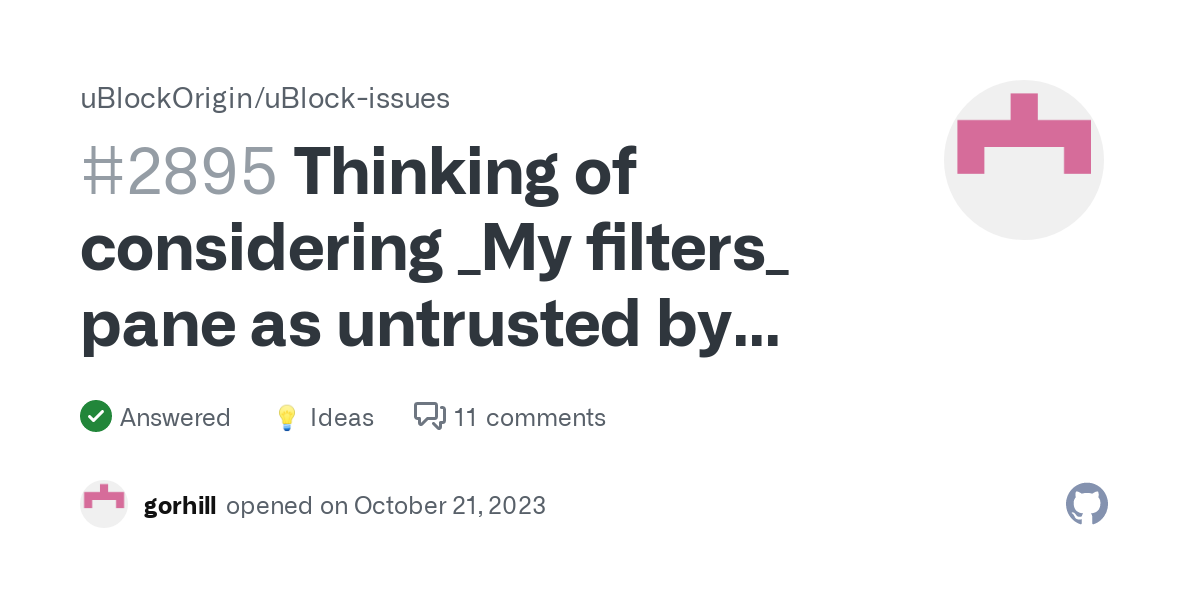Click the large pink avatar in the circle

coord(1023,160)
